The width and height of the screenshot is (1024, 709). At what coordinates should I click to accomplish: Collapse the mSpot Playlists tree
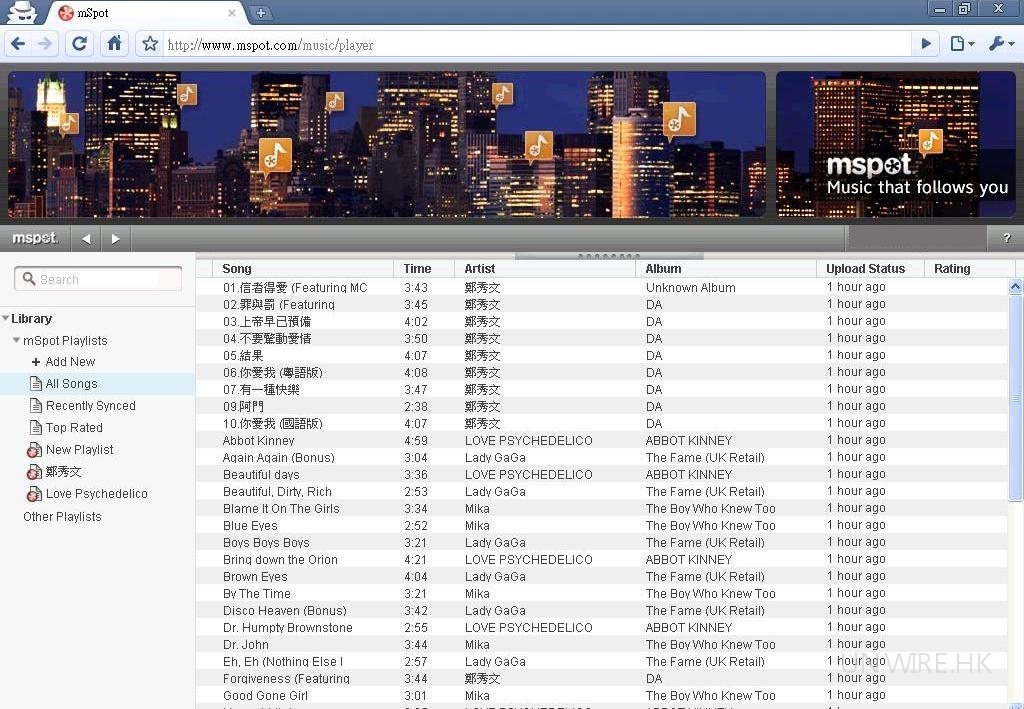tap(16, 341)
